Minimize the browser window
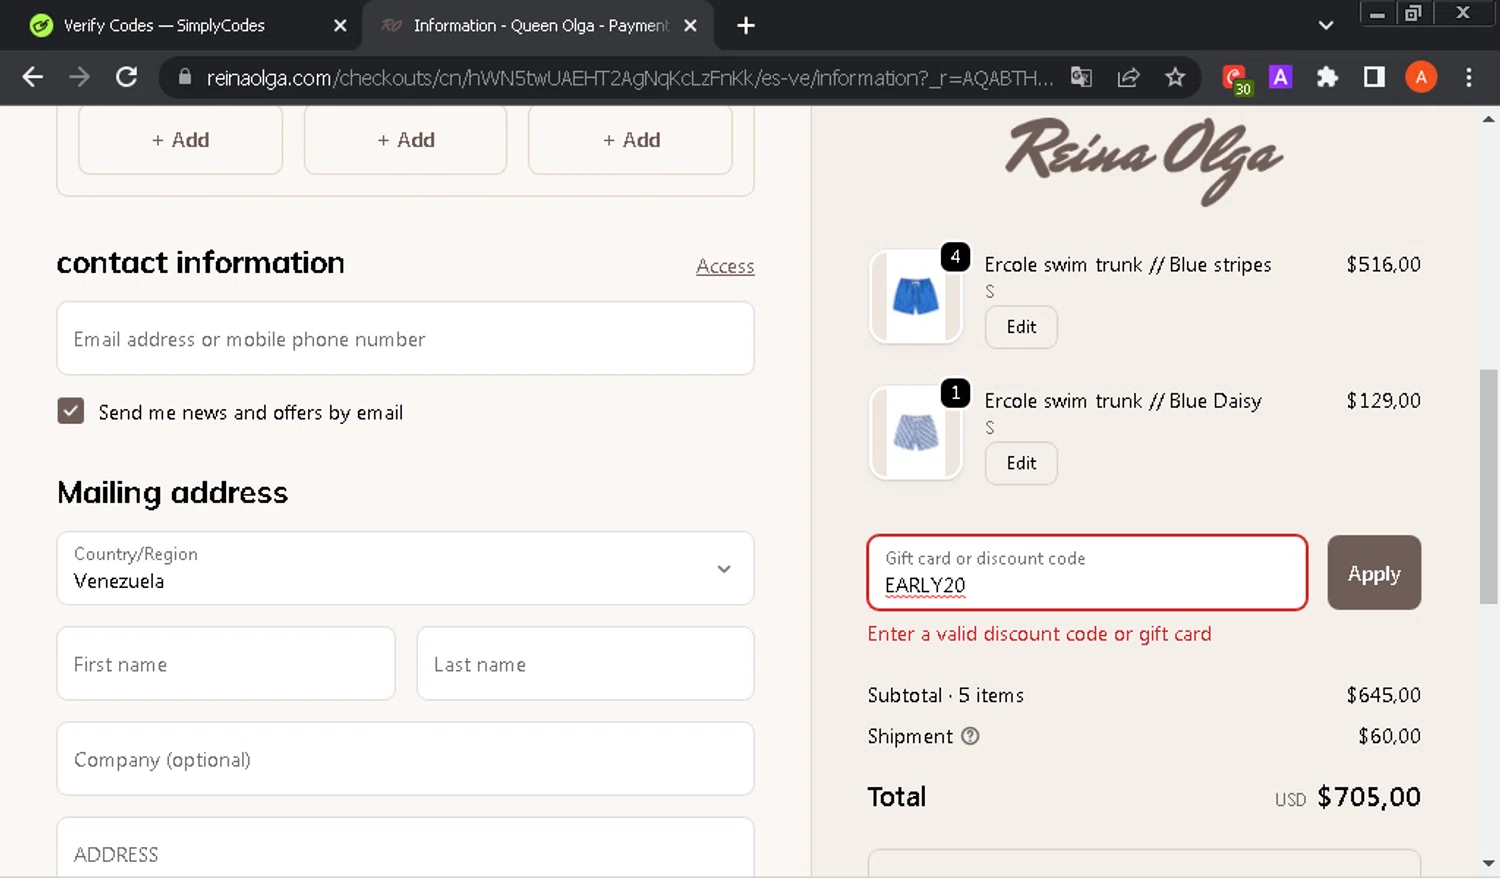The image size is (1500, 879). coord(1377,13)
